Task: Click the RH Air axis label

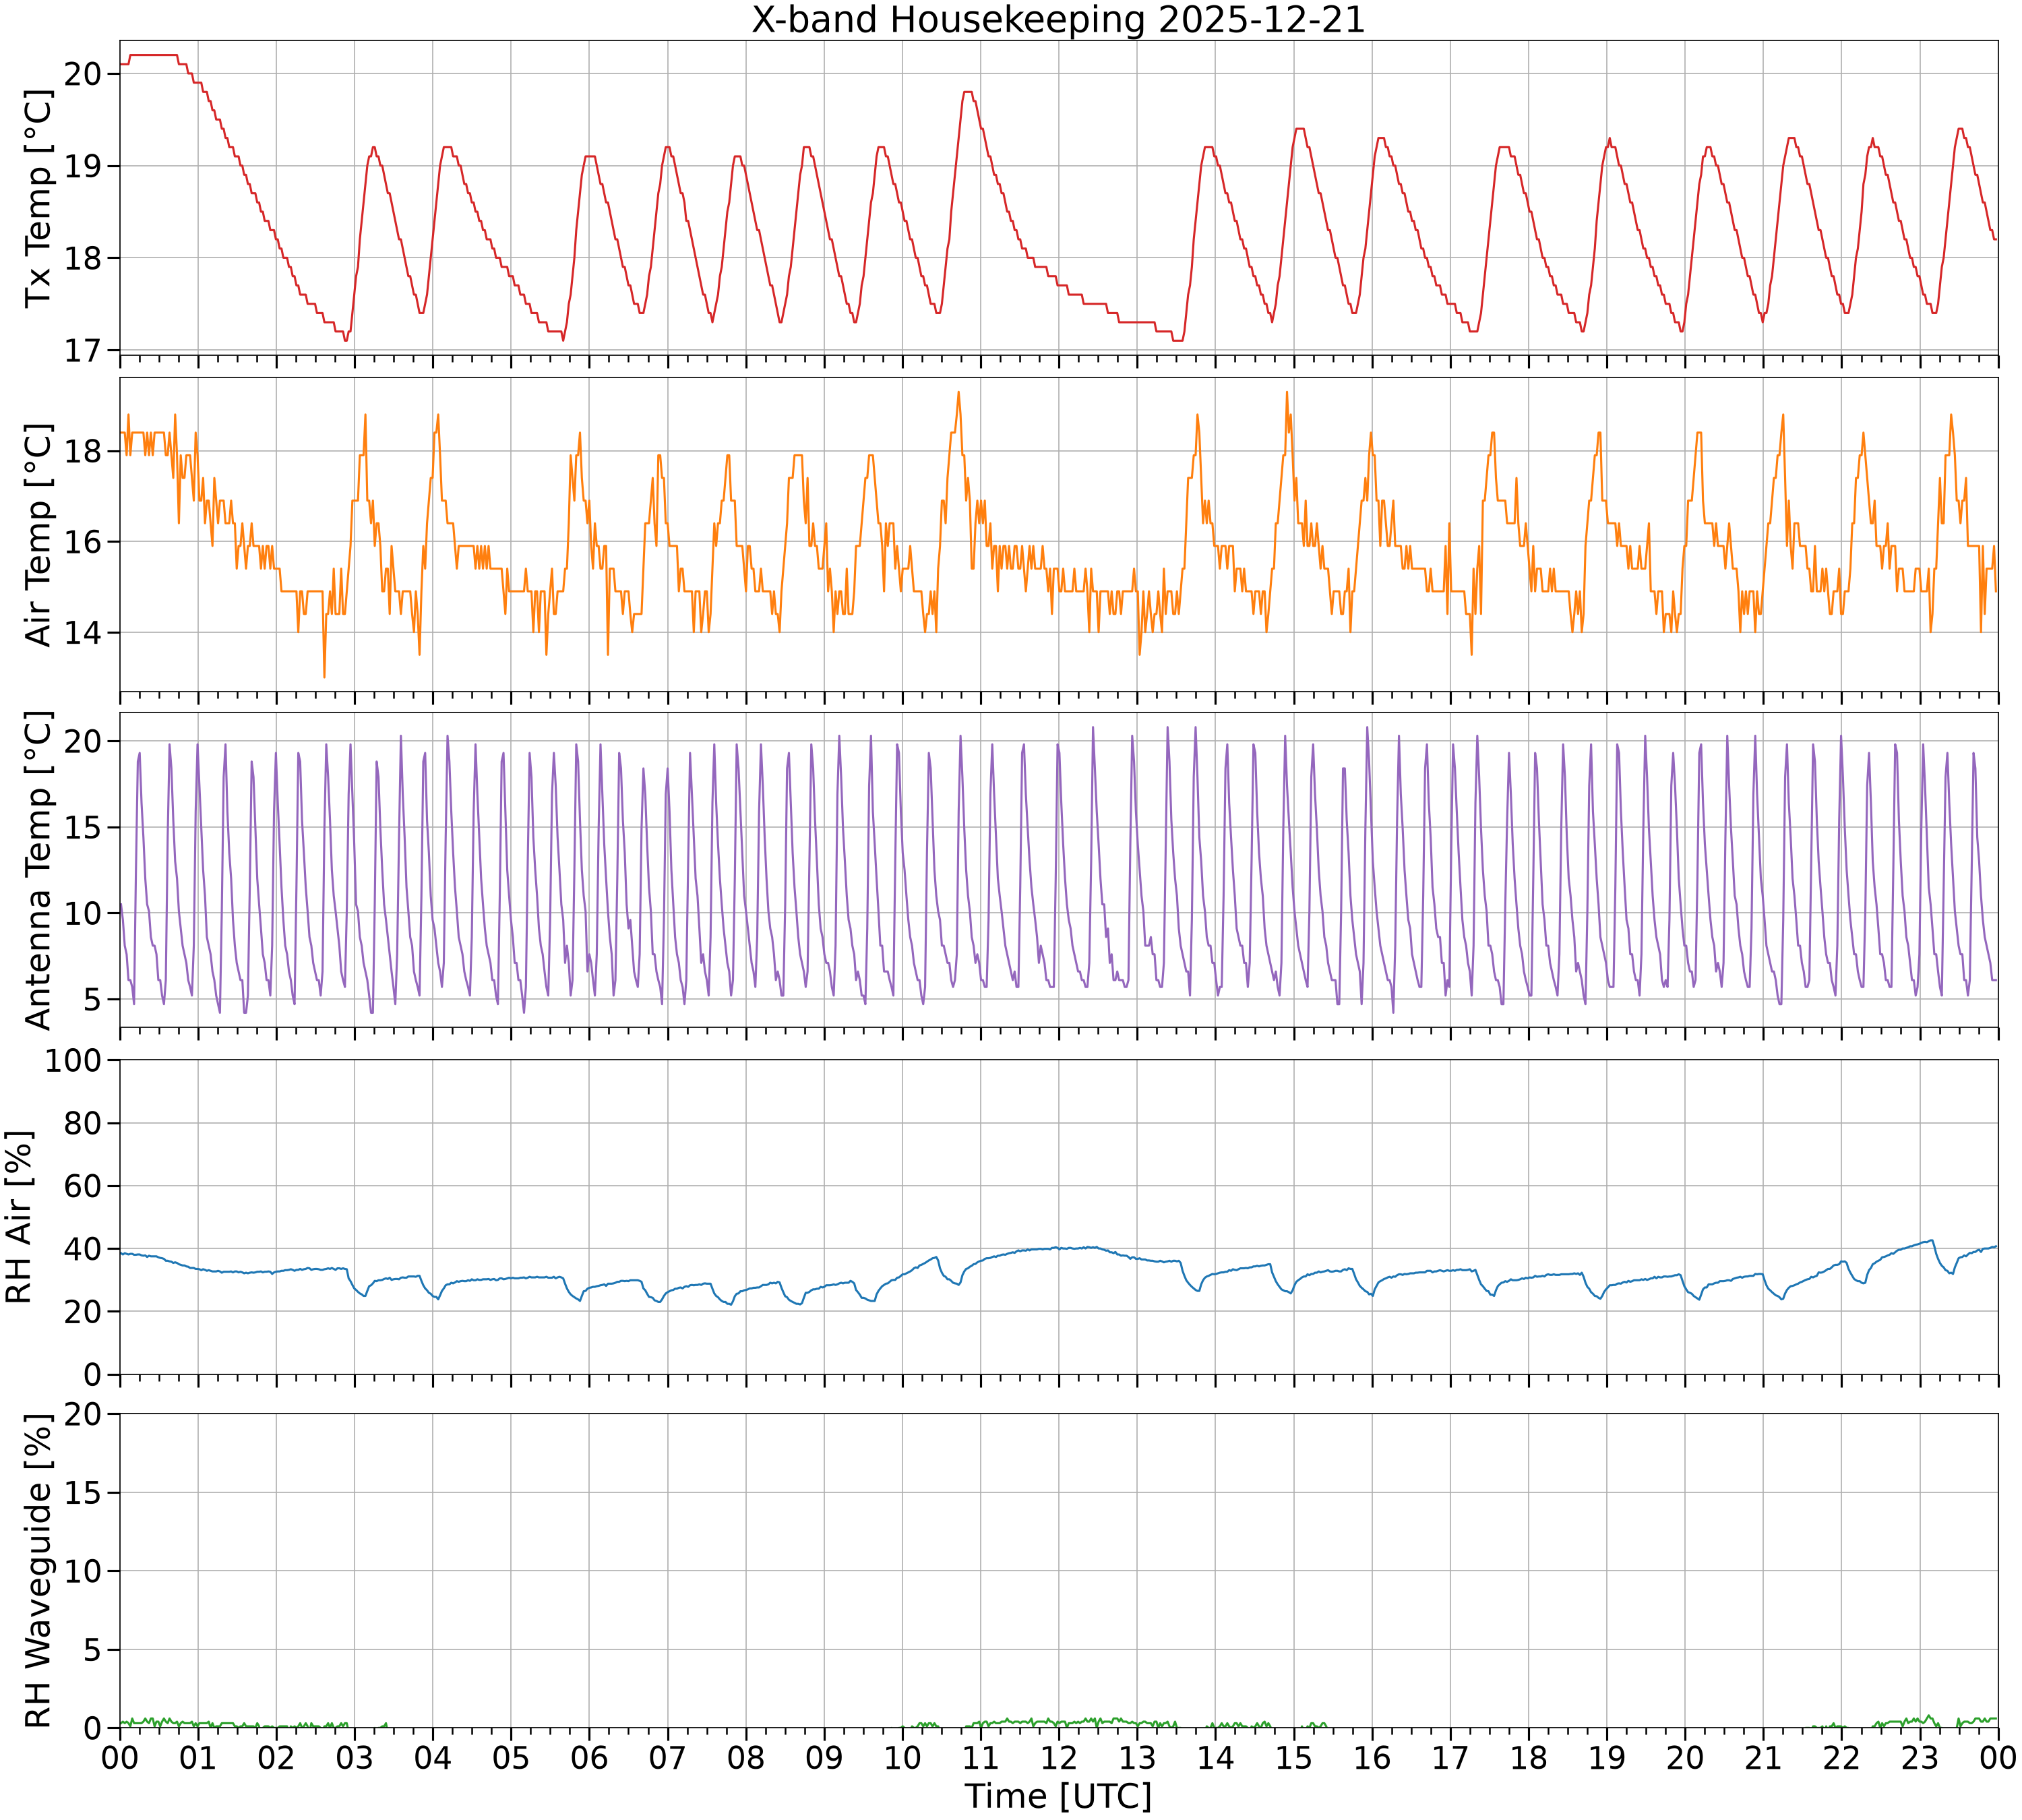Action: [19, 1217]
